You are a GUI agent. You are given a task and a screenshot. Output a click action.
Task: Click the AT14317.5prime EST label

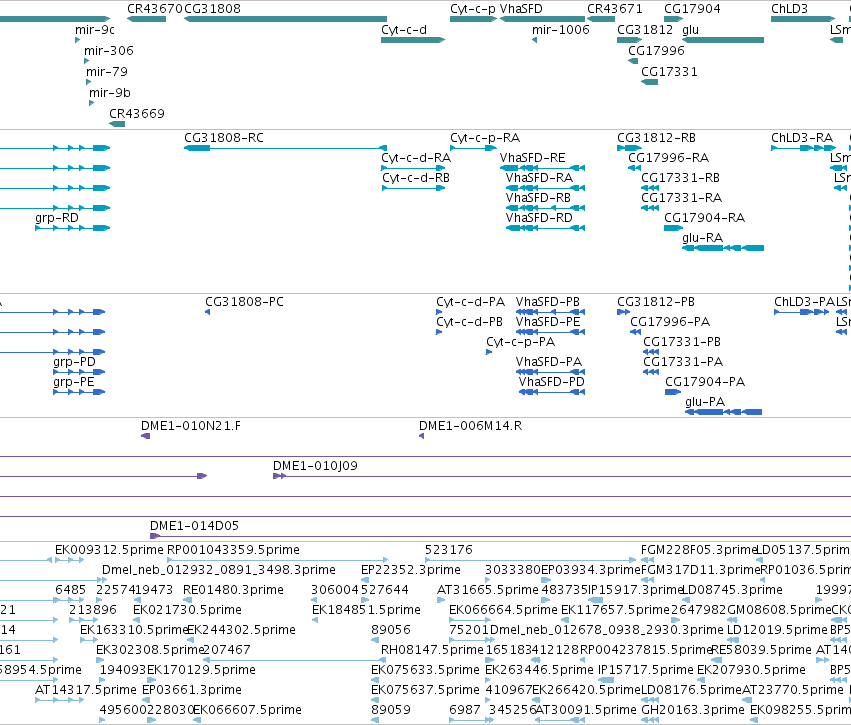click(86, 690)
